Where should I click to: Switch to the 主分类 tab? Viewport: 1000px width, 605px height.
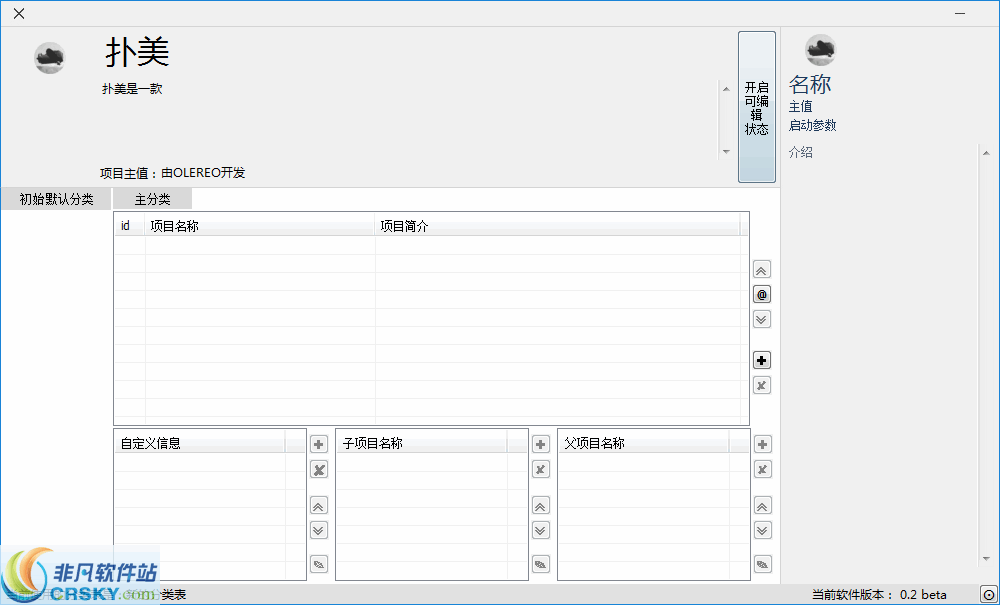[x=151, y=198]
